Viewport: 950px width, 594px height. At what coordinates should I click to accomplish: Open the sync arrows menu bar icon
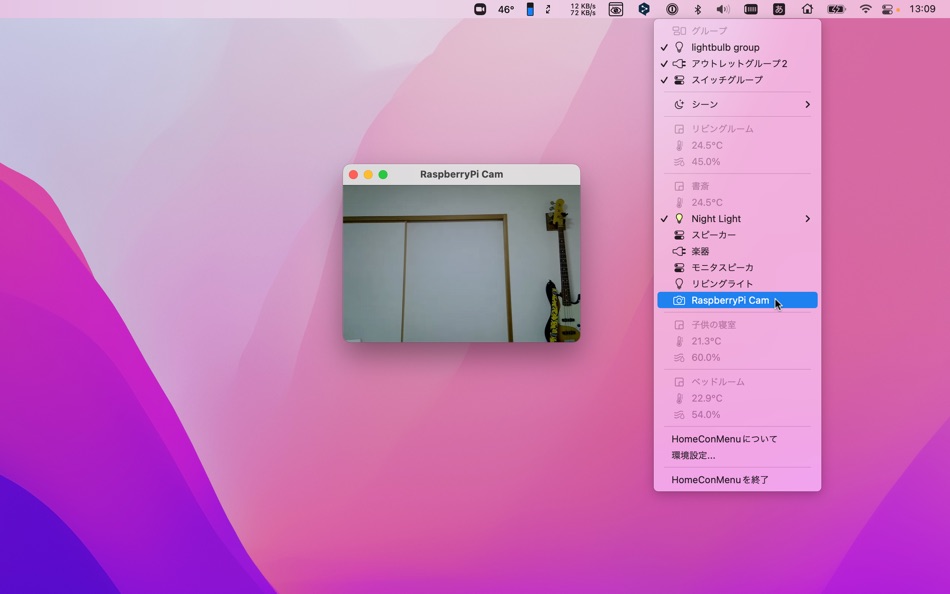pyautogui.click(x=548, y=9)
